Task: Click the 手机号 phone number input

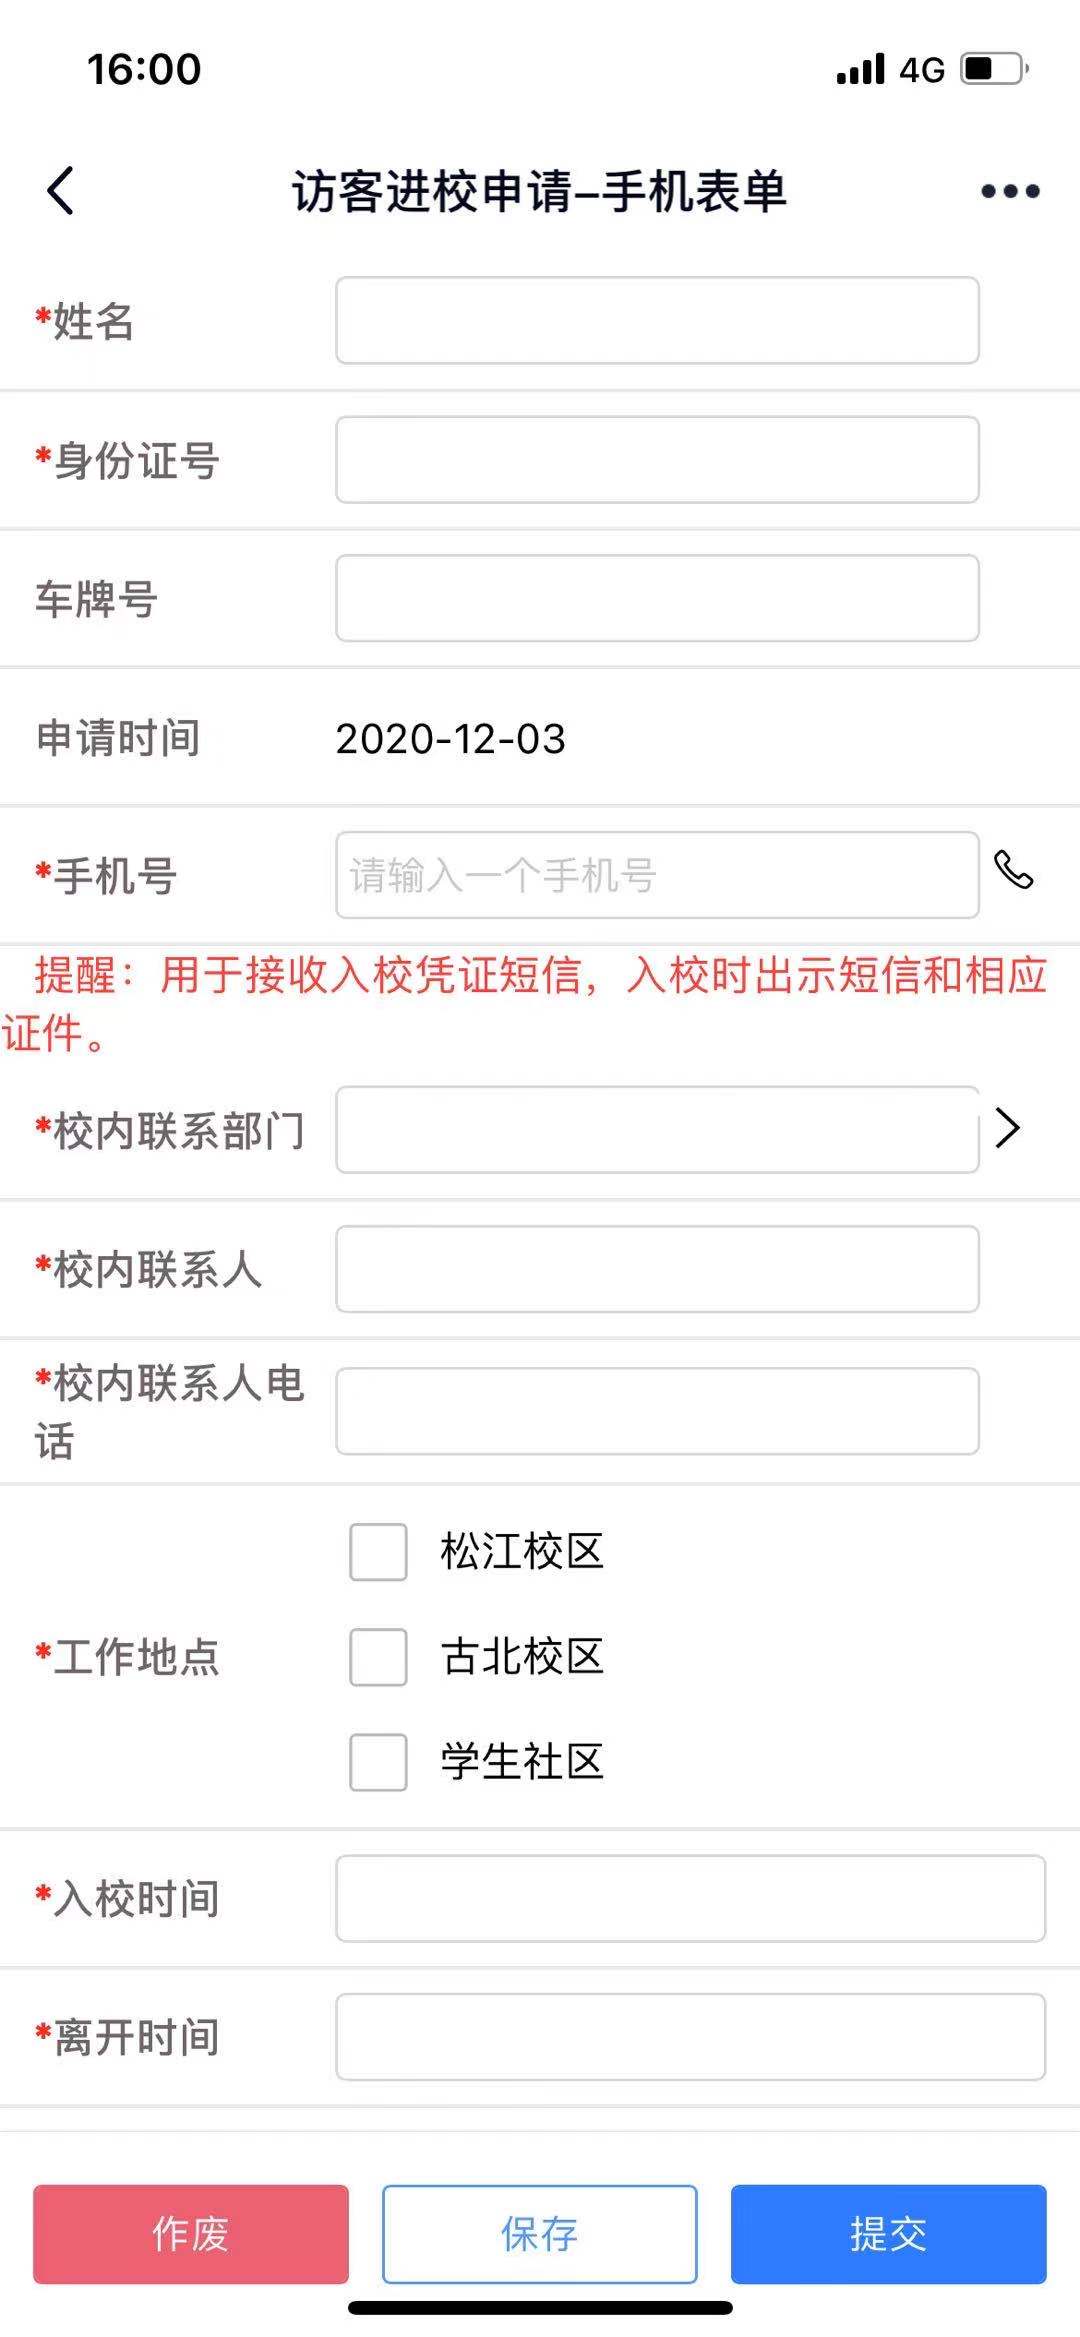Action: pyautogui.click(x=657, y=875)
